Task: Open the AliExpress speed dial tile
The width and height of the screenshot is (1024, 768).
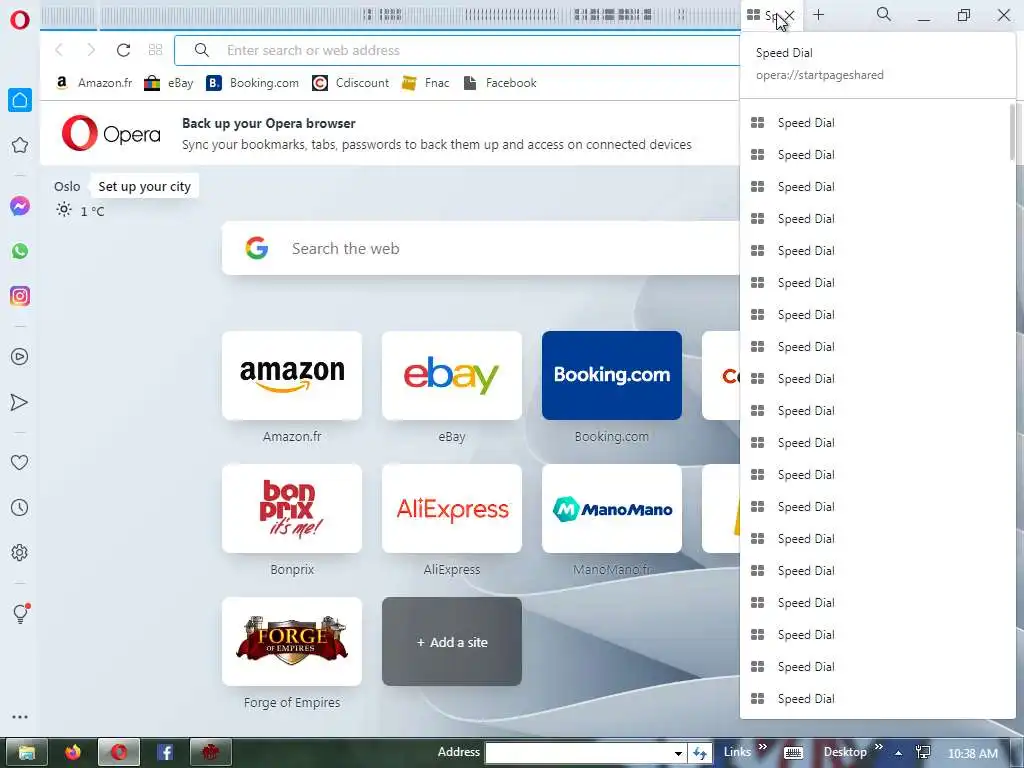Action: tap(452, 508)
